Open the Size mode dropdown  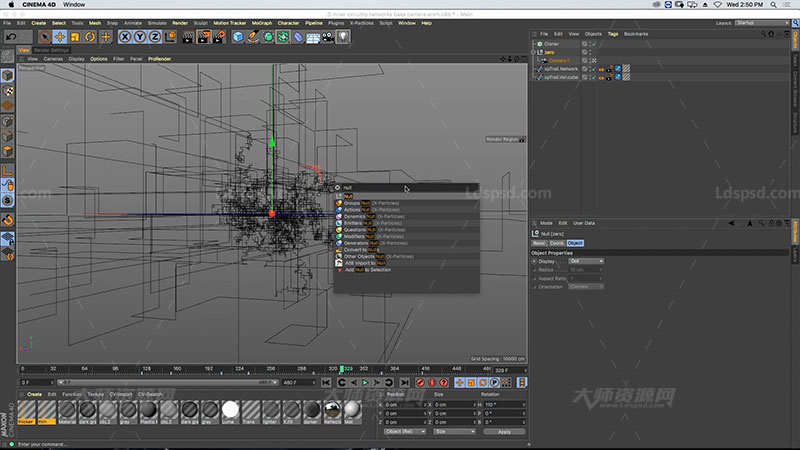(454, 432)
